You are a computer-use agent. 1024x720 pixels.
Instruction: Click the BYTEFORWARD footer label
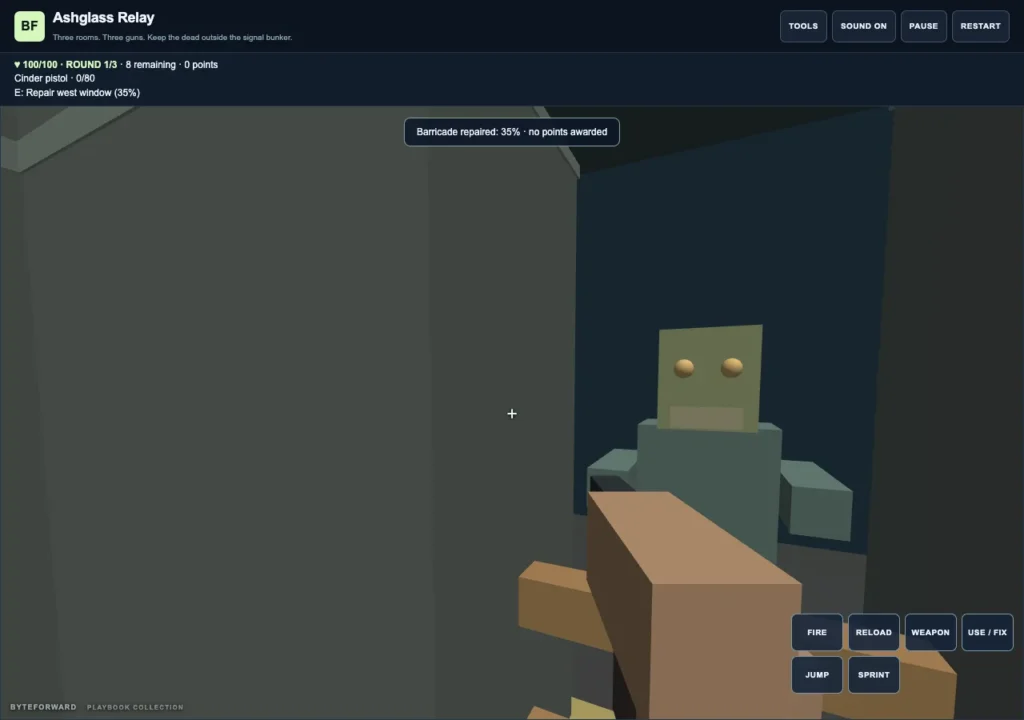point(43,707)
